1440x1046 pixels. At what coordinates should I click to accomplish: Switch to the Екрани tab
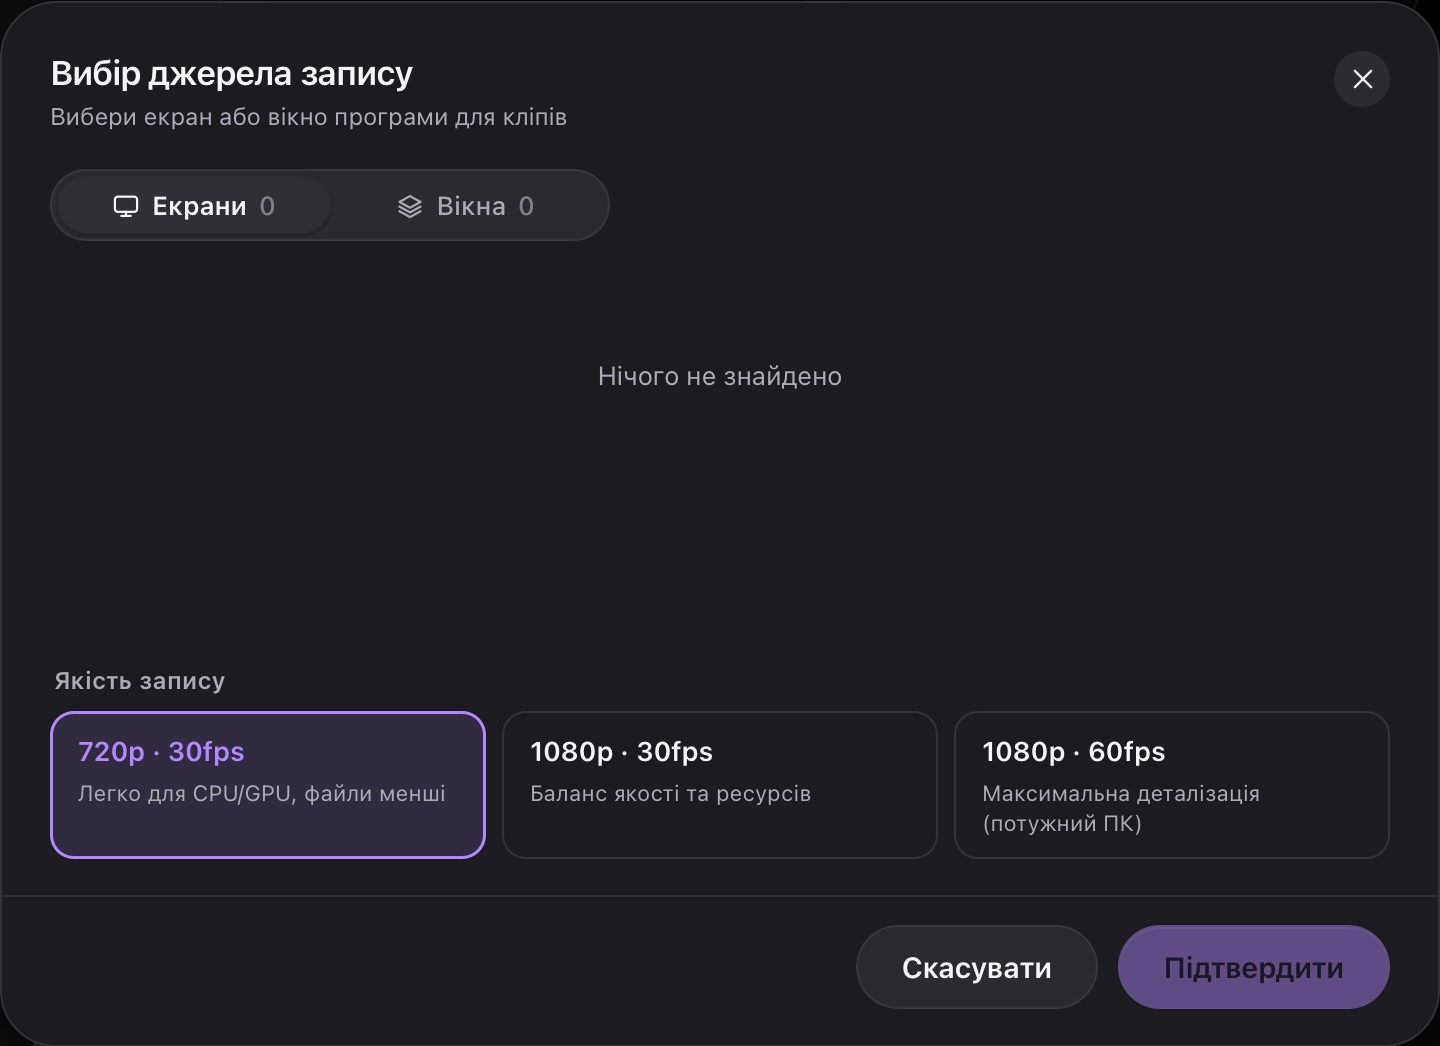tap(194, 206)
